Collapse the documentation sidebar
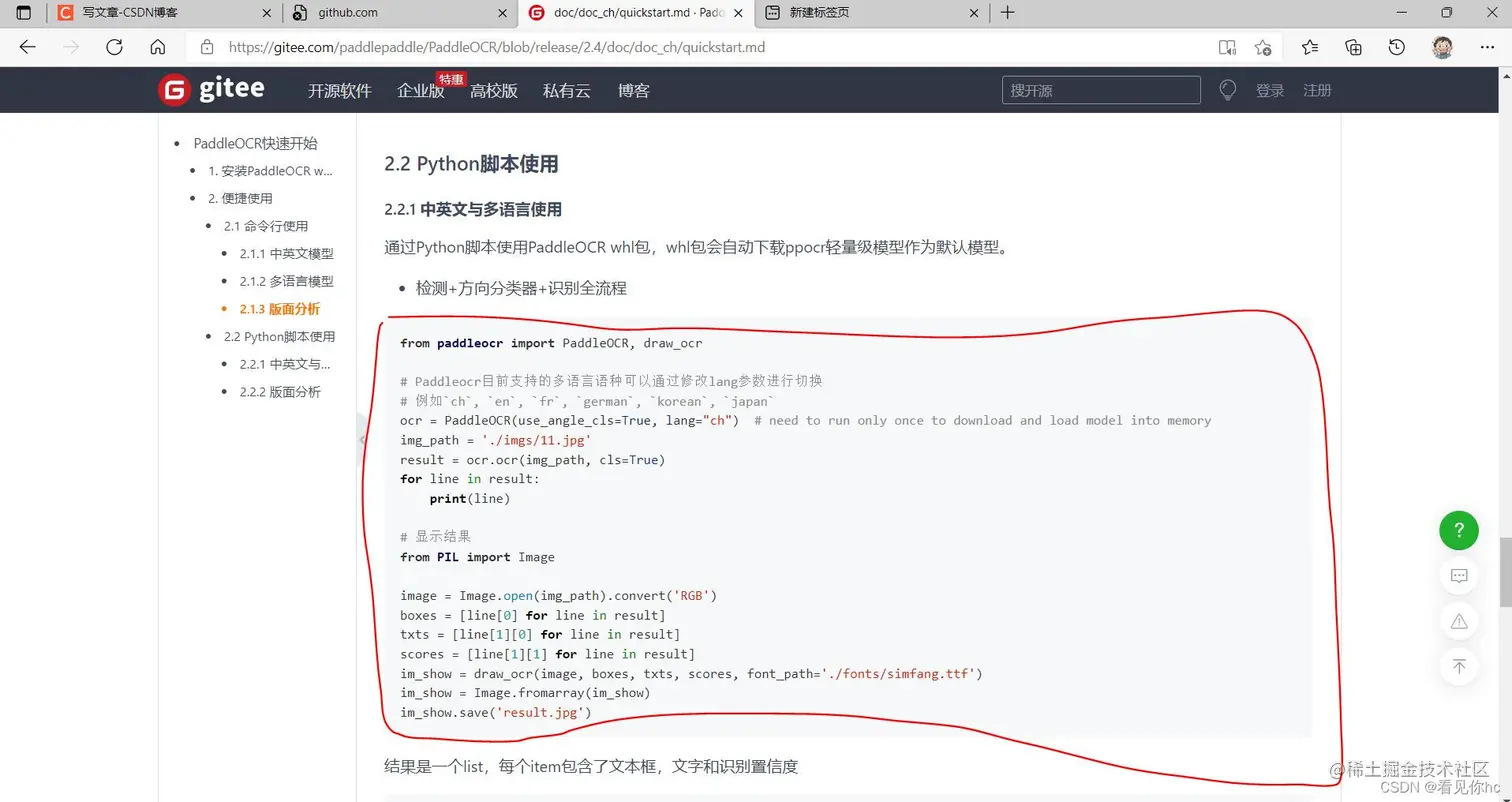Image resolution: width=1512 pixels, height=802 pixels. (x=362, y=437)
